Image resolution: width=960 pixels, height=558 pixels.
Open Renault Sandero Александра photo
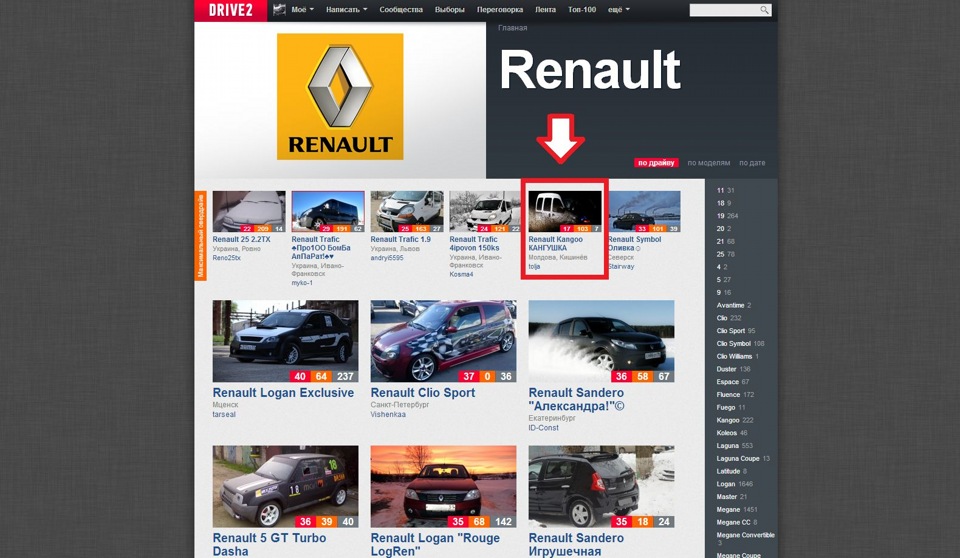[601, 341]
